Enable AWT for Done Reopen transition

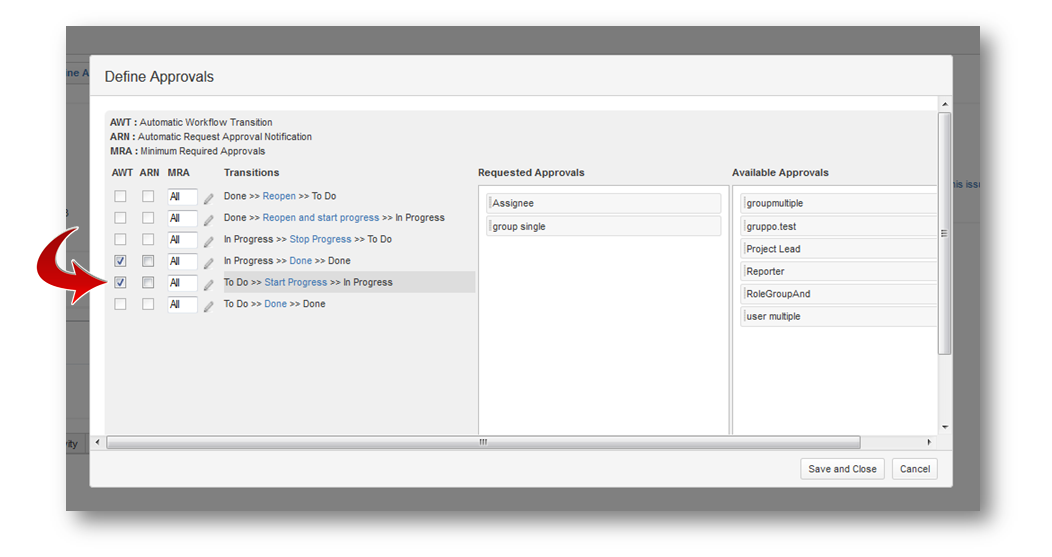[120, 196]
